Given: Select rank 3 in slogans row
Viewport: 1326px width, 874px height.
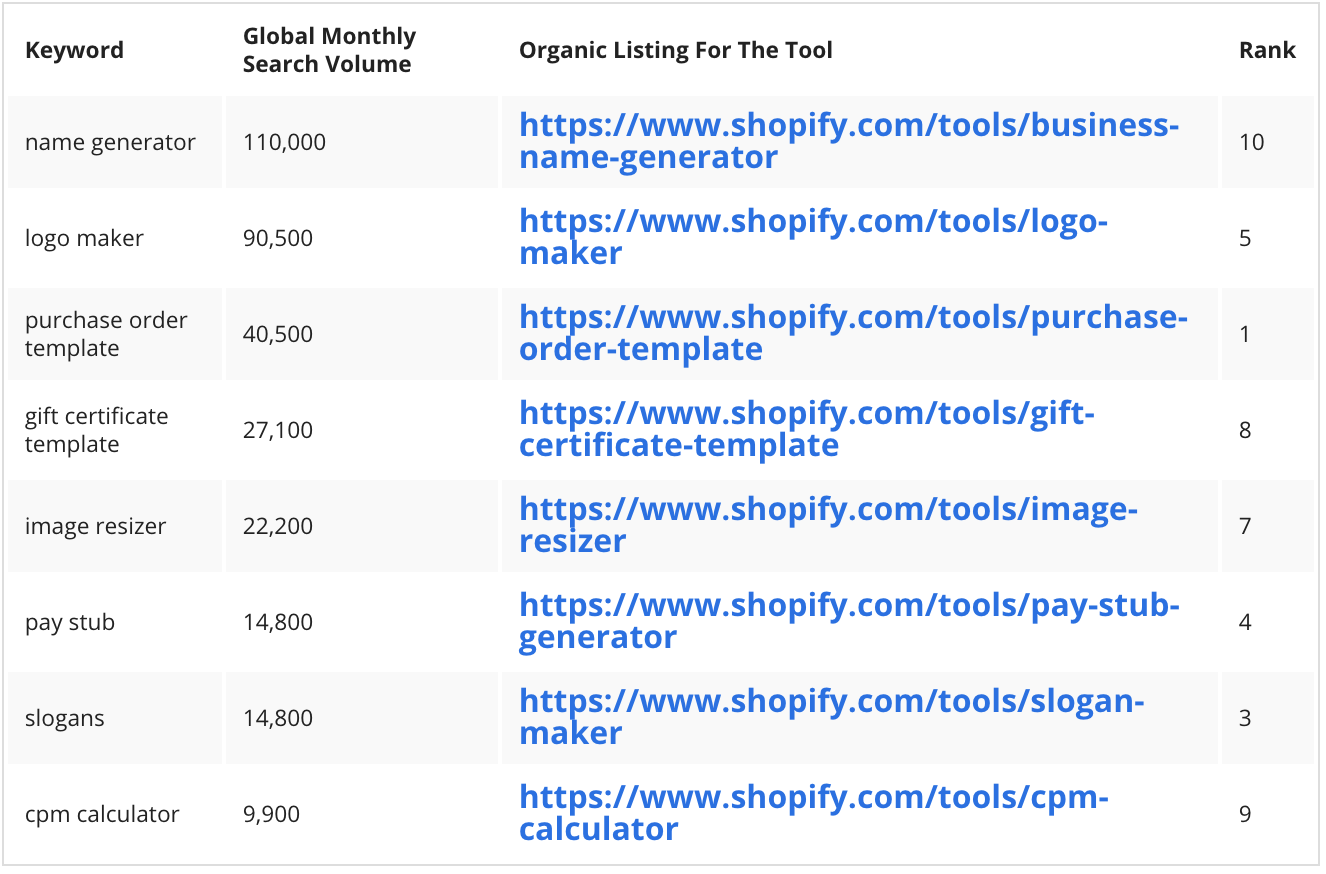Looking at the screenshot, I should pyautogui.click(x=1245, y=718).
